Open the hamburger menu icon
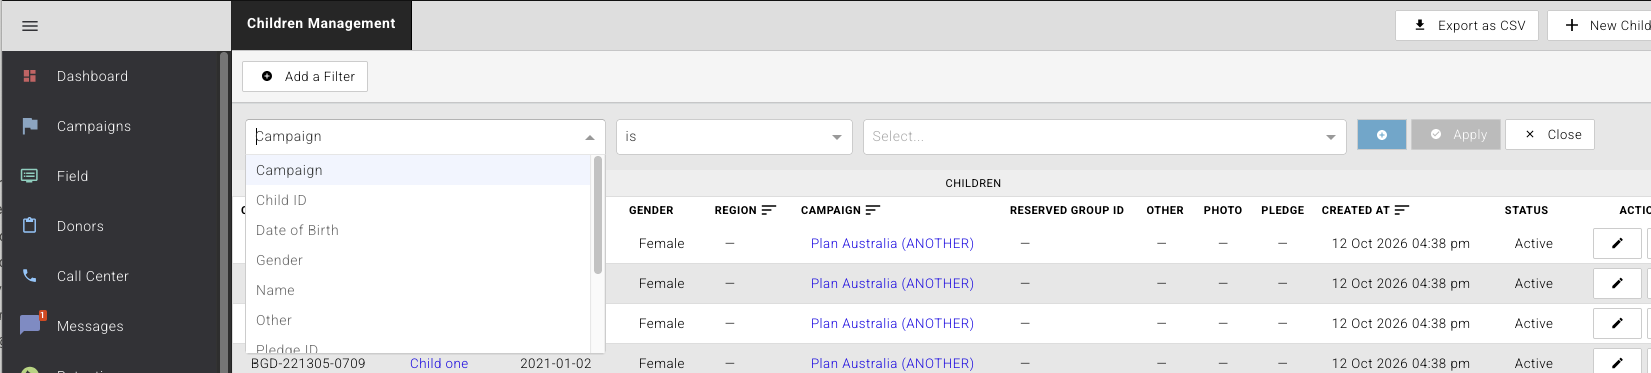Screen dimensions: 1651x373 (30, 26)
